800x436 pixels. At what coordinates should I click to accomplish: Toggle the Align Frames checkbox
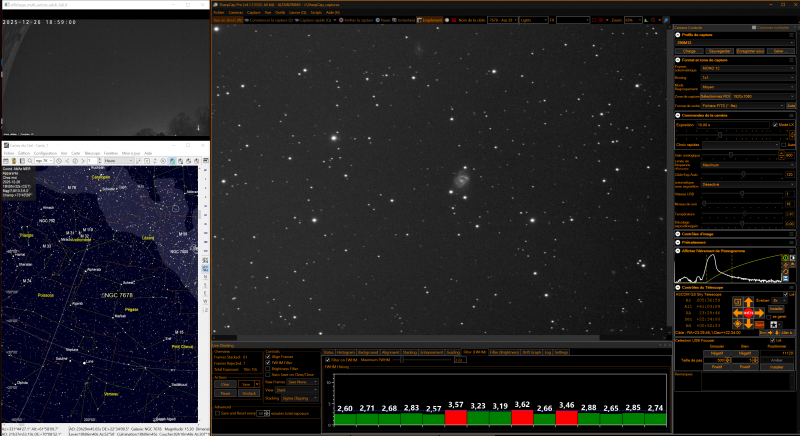click(x=268, y=357)
